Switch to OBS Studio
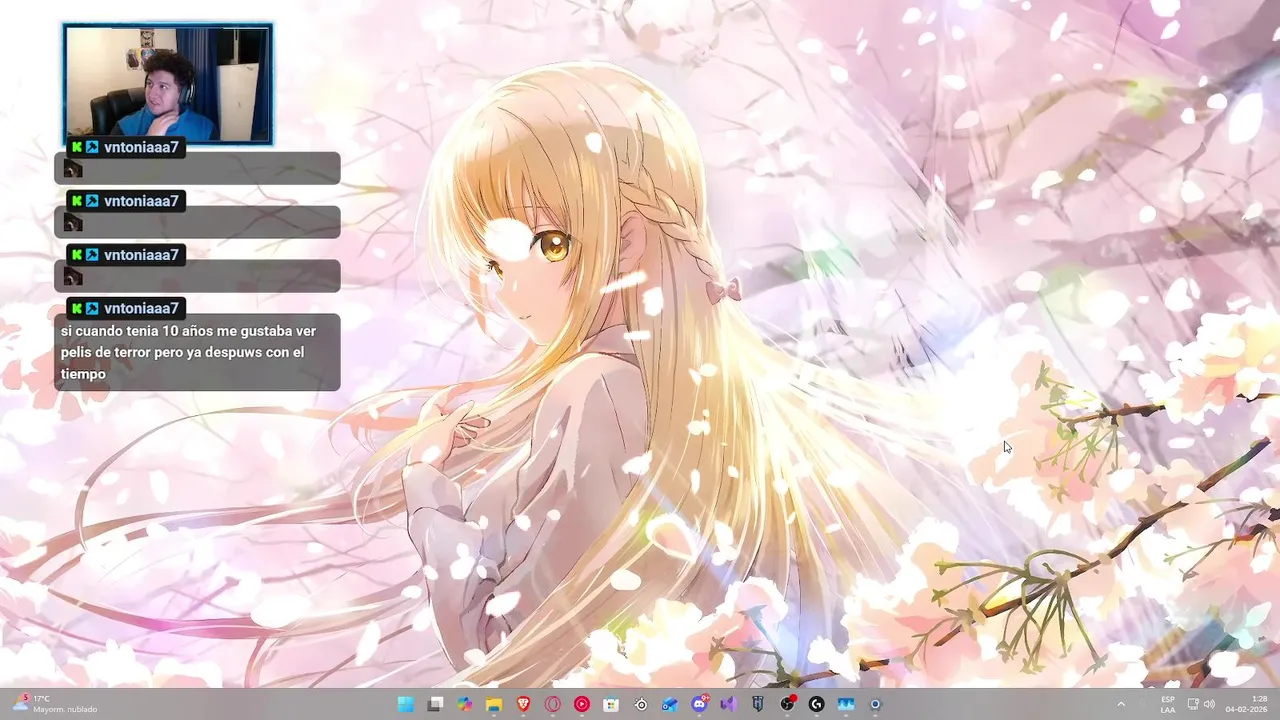 (x=787, y=704)
